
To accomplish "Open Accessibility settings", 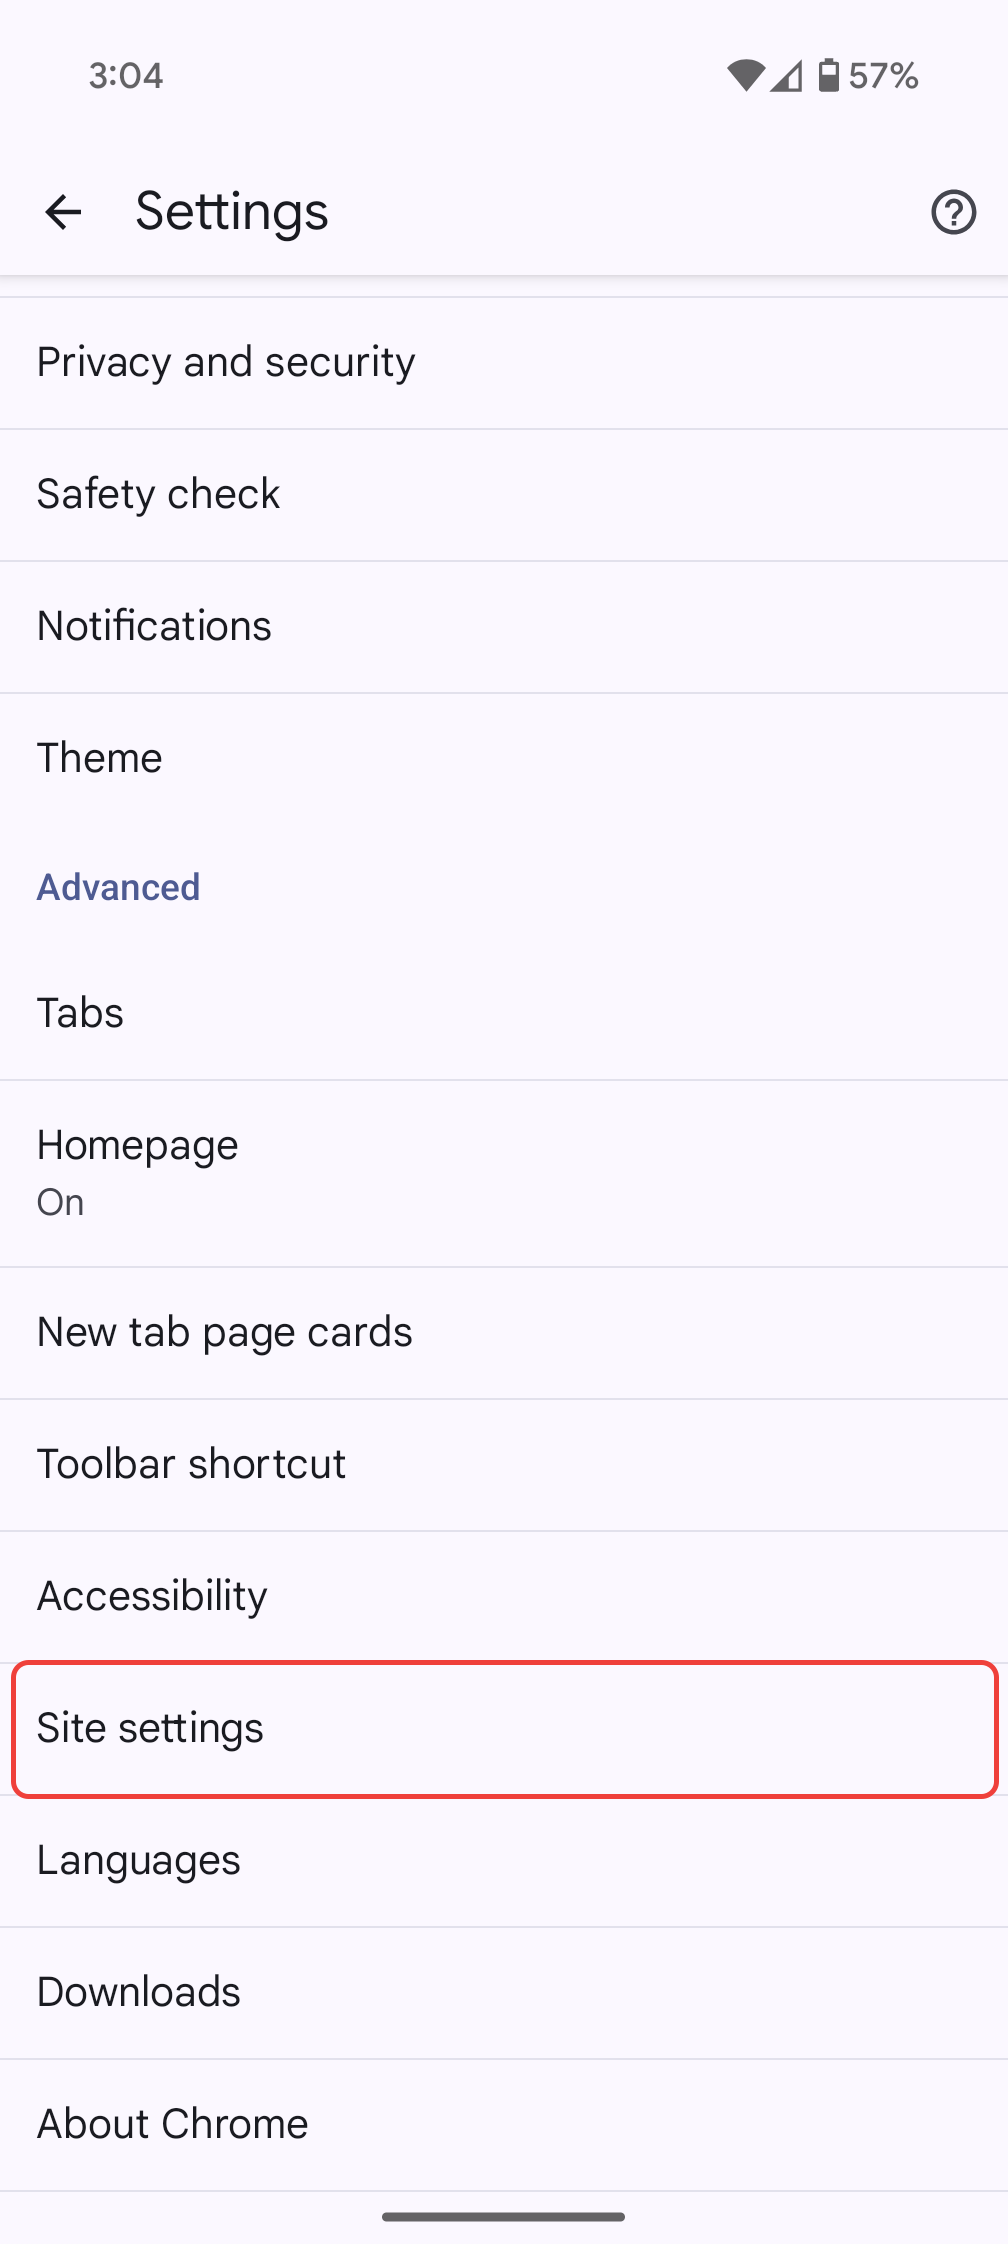I will 504,1596.
